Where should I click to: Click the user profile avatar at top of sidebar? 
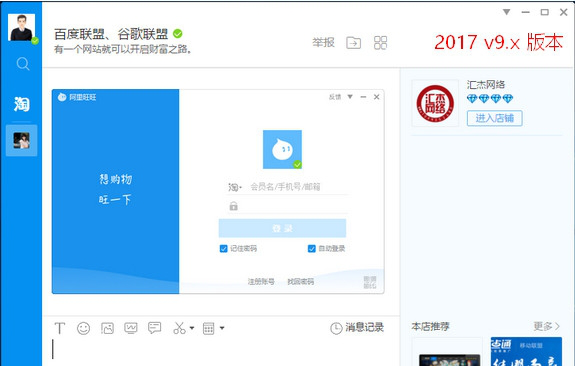click(x=22, y=28)
